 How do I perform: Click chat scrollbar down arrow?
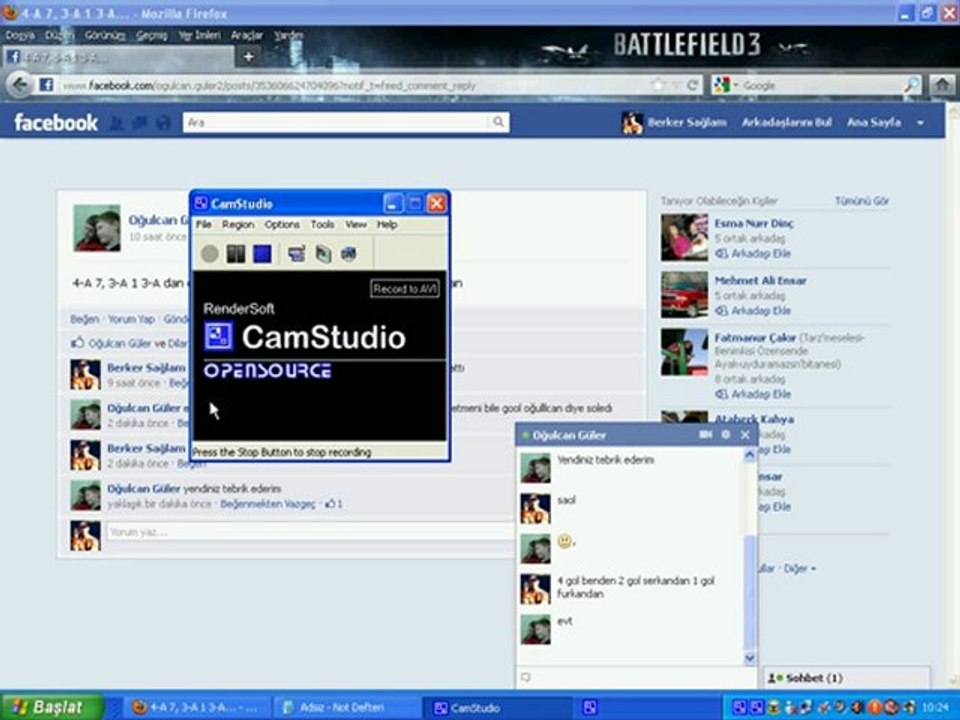click(x=749, y=658)
